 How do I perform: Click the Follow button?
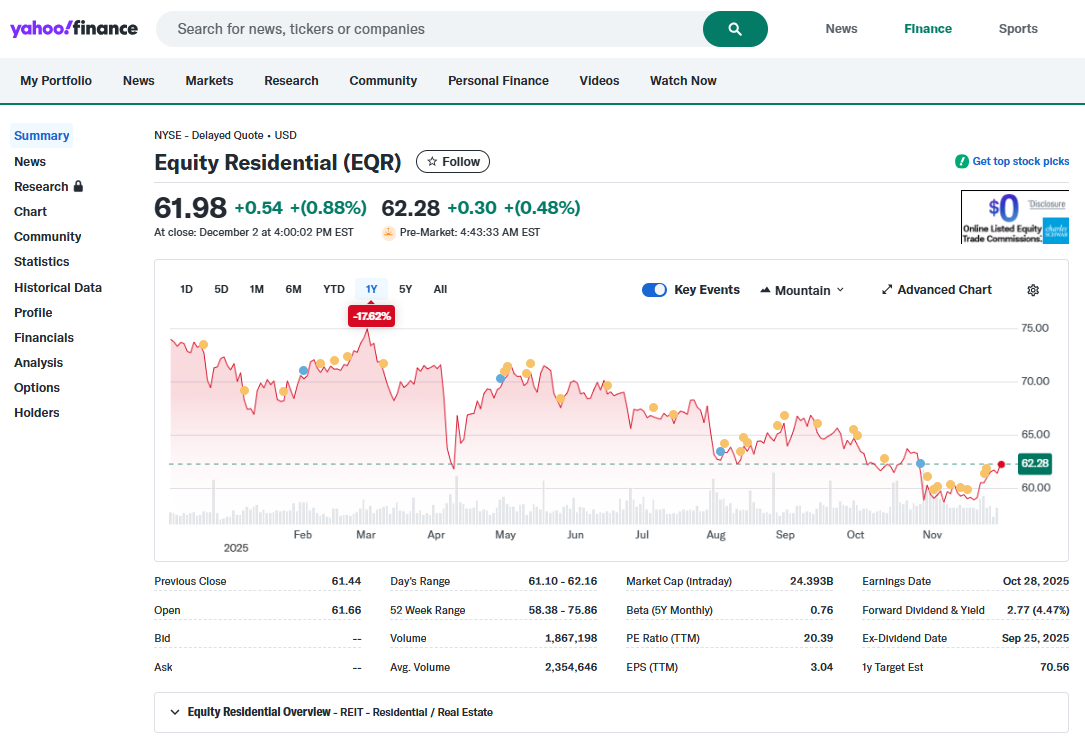click(x=452, y=161)
